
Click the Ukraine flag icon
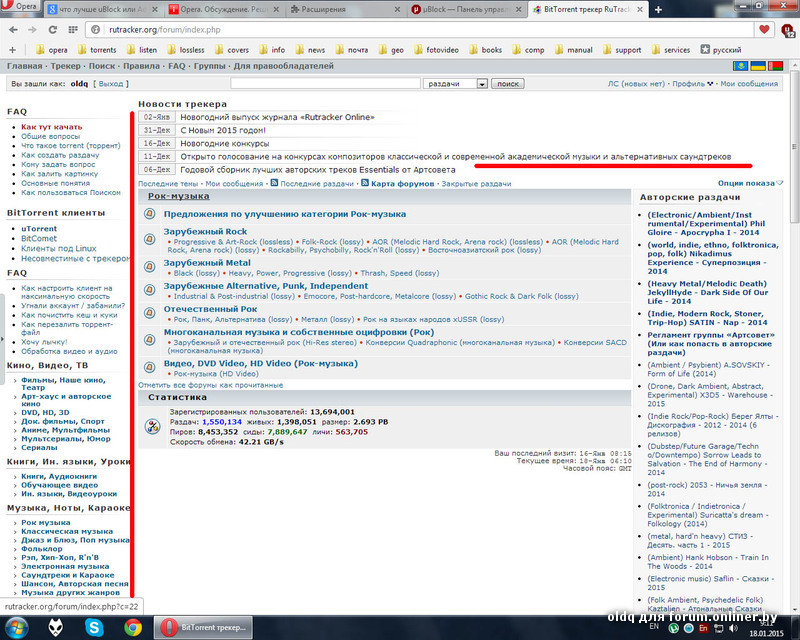(x=759, y=65)
